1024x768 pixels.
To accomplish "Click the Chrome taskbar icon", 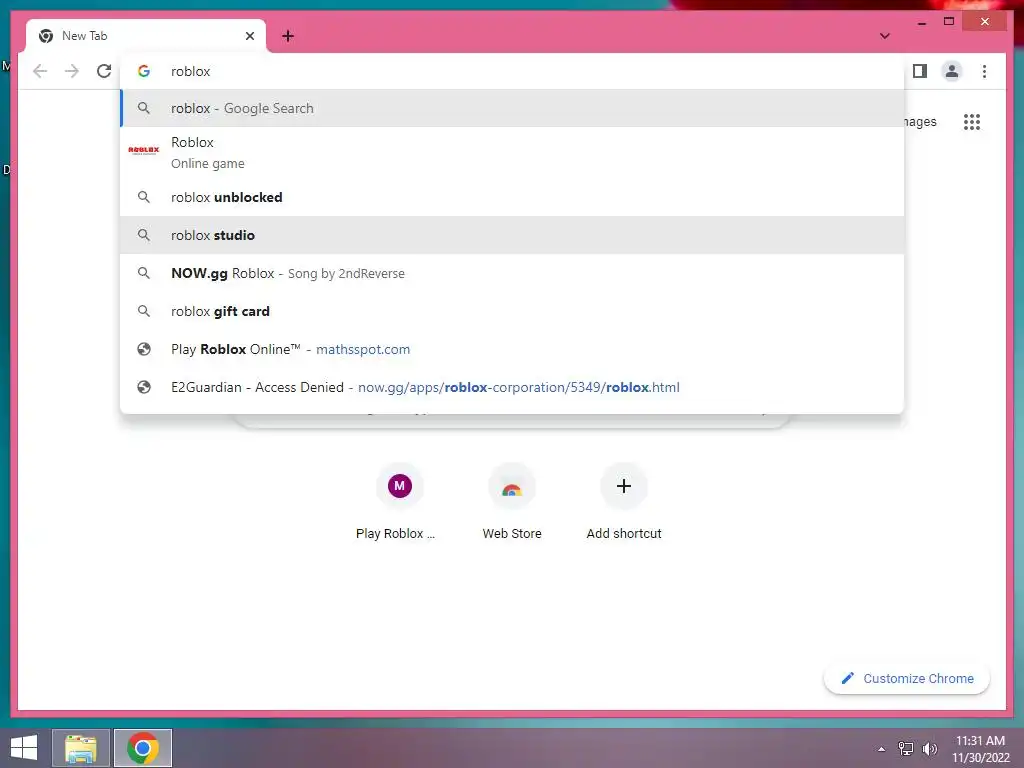I will pyautogui.click(x=143, y=748).
